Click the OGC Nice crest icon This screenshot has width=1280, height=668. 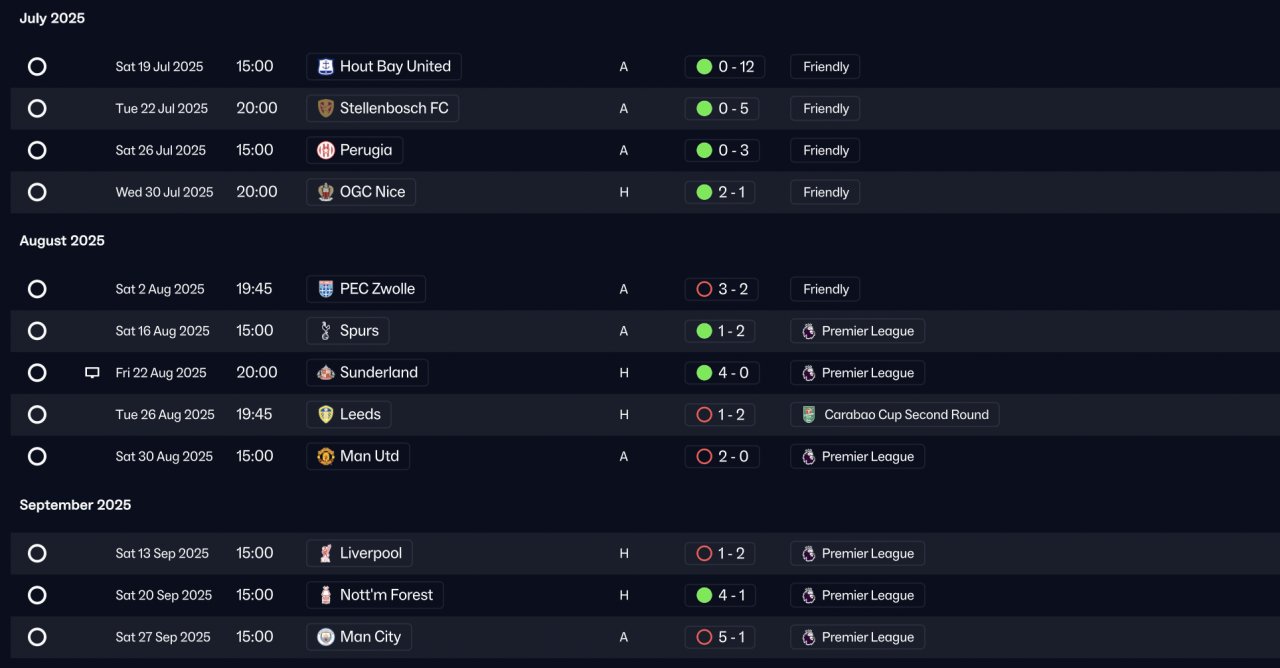tap(325, 193)
